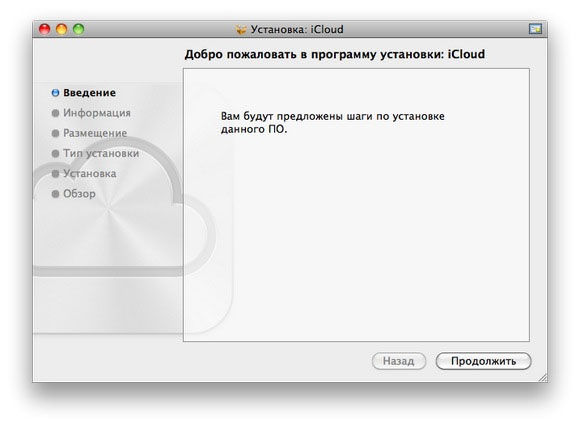Close the iCloud installer with the red button
This screenshot has width=580, height=427.
pyautogui.click(x=45, y=29)
